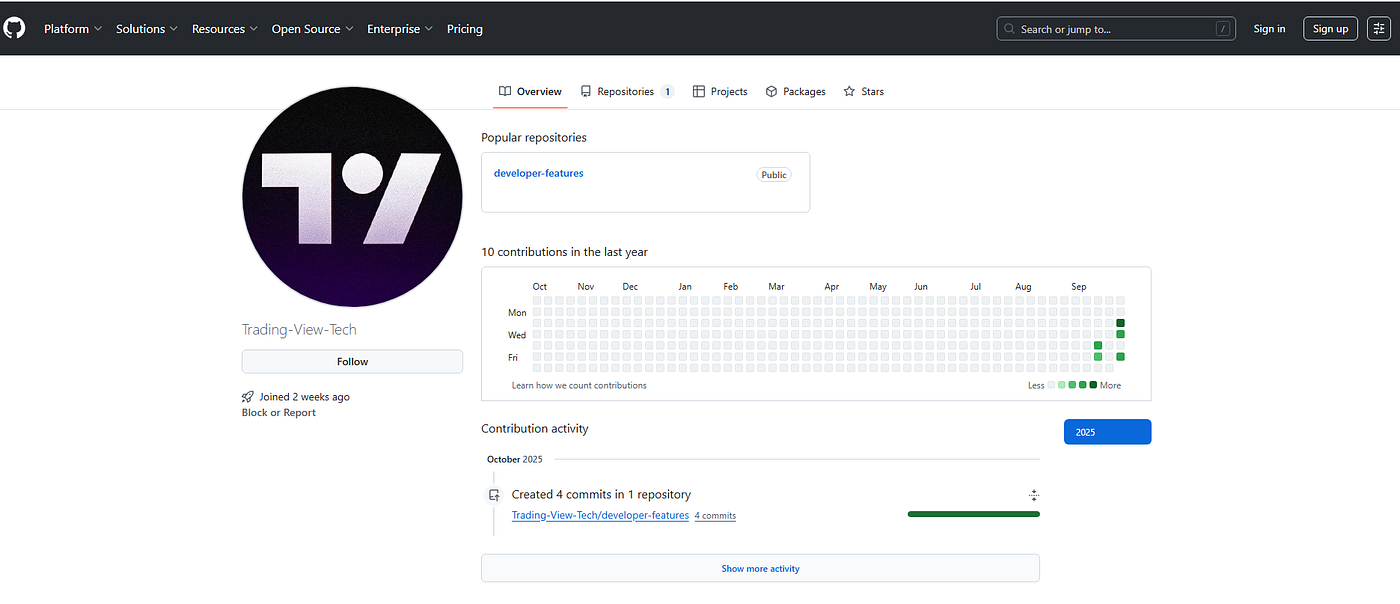Open the Enterprise dropdown menu
The height and width of the screenshot is (604, 1400).
pos(400,29)
